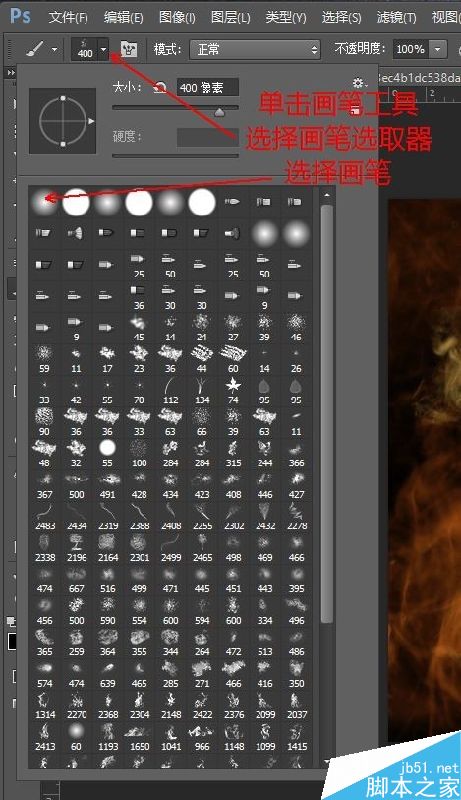
Task: Choose the smoke brush labeled 2483
Action: pos(45,516)
